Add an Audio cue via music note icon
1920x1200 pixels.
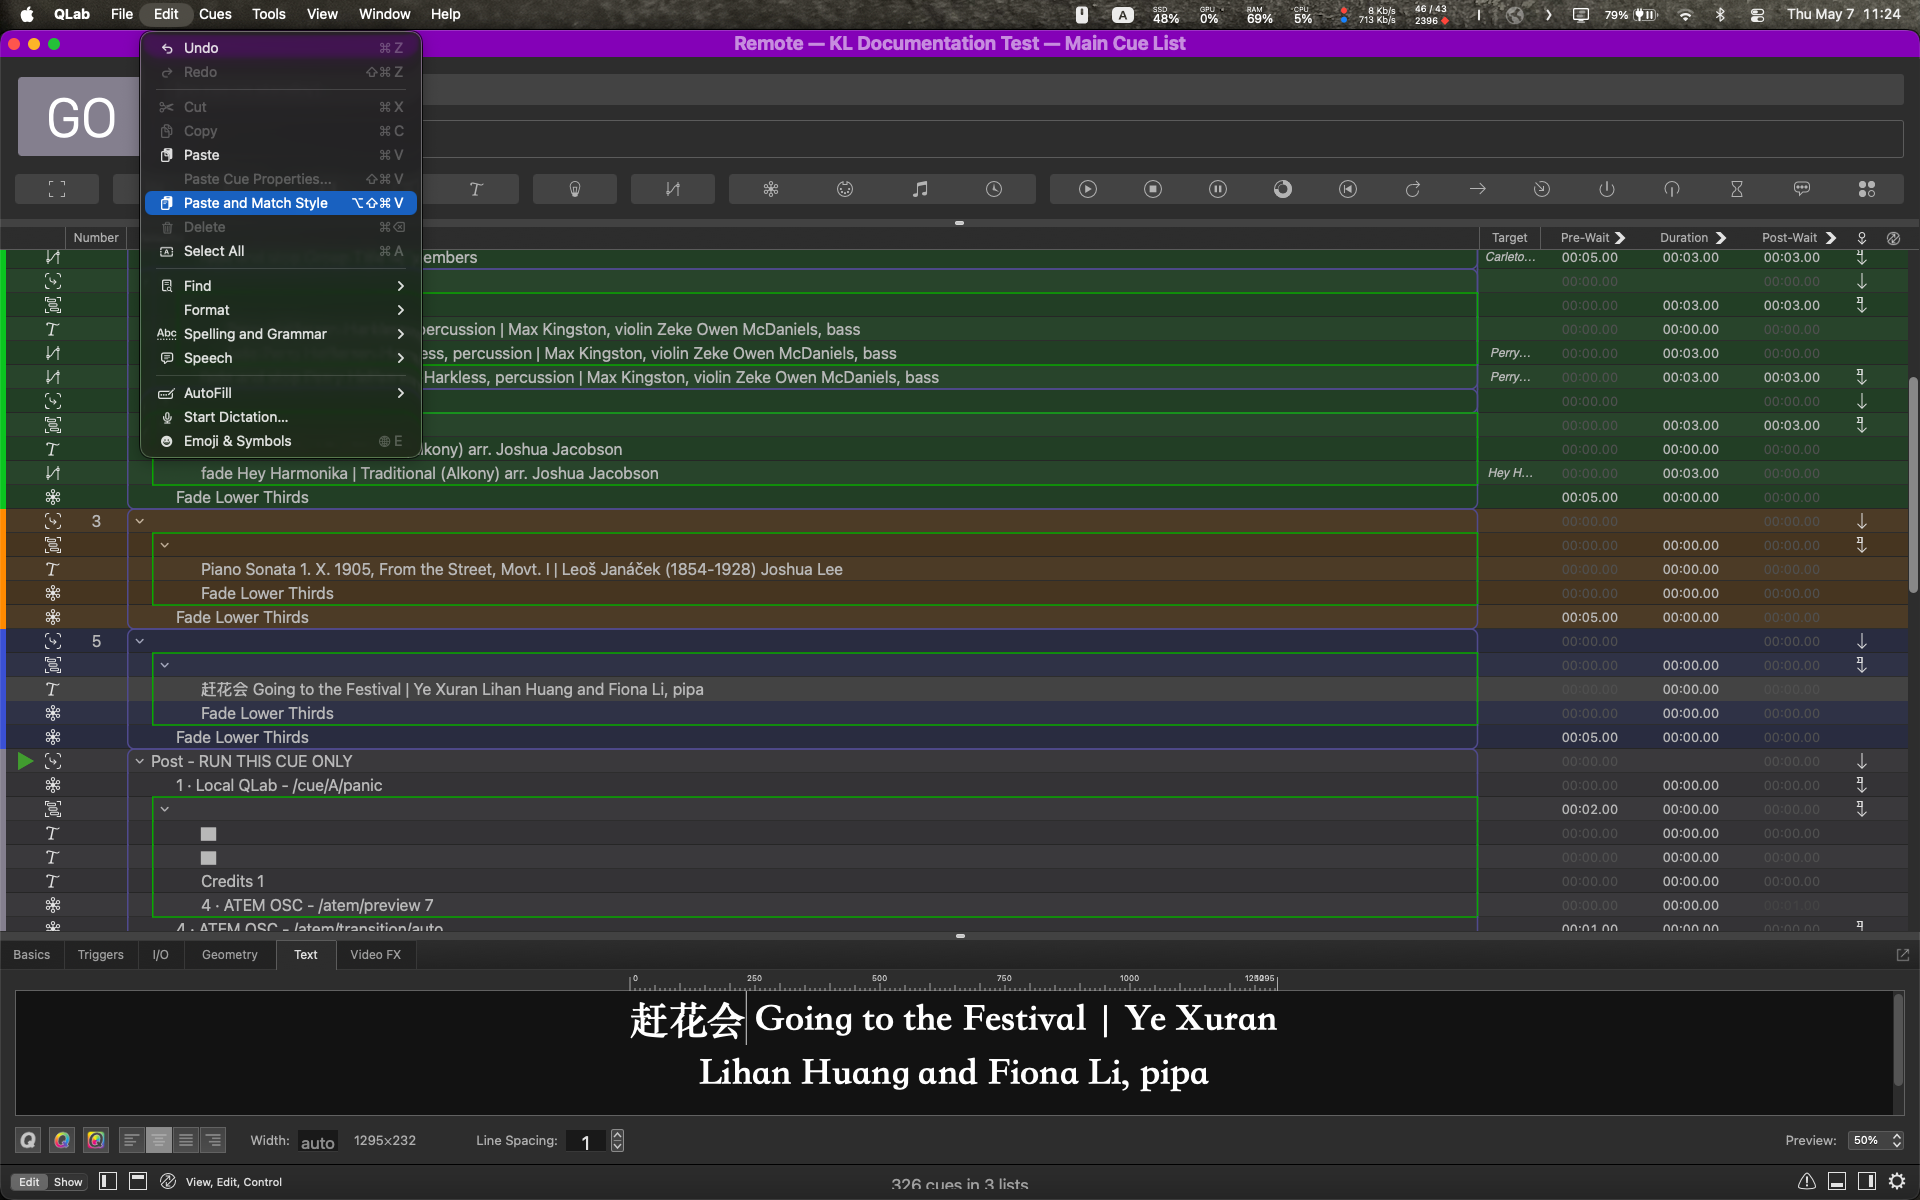pos(920,189)
